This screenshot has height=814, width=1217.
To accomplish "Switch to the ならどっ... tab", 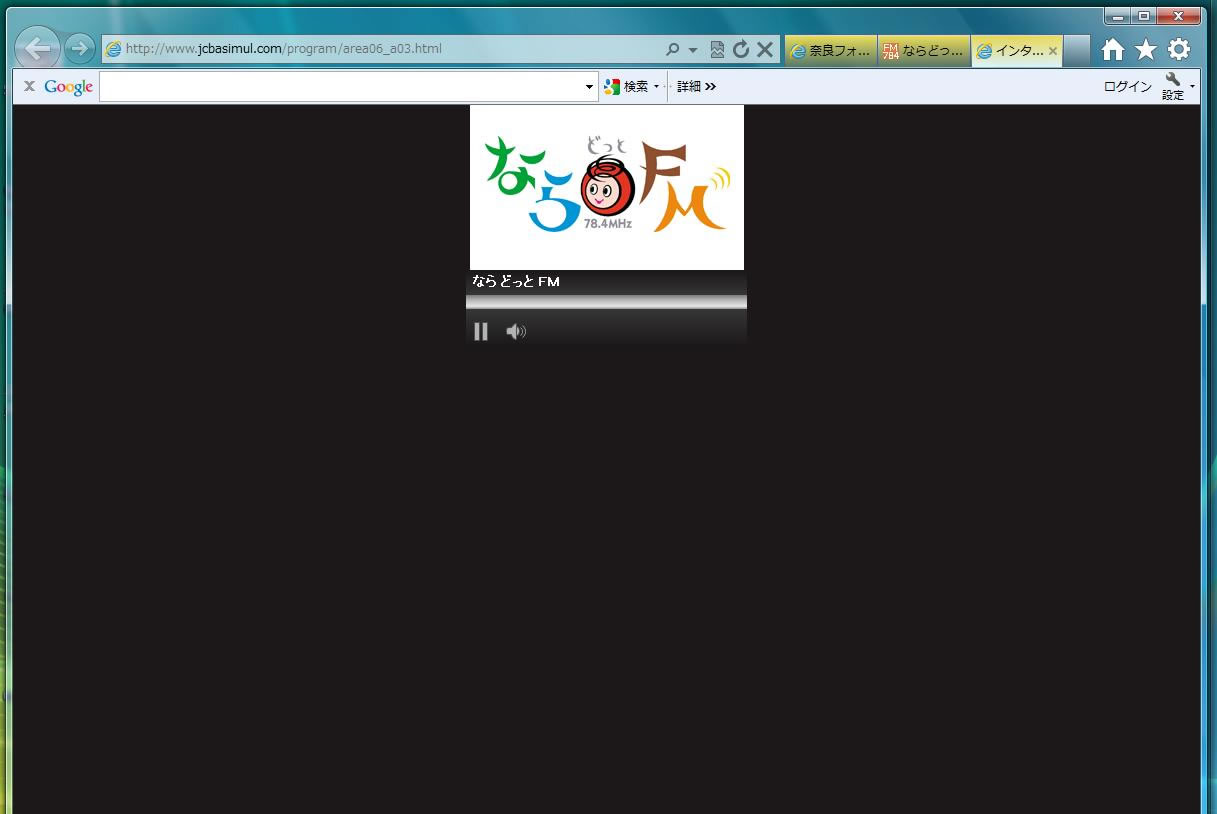I will tap(924, 51).
